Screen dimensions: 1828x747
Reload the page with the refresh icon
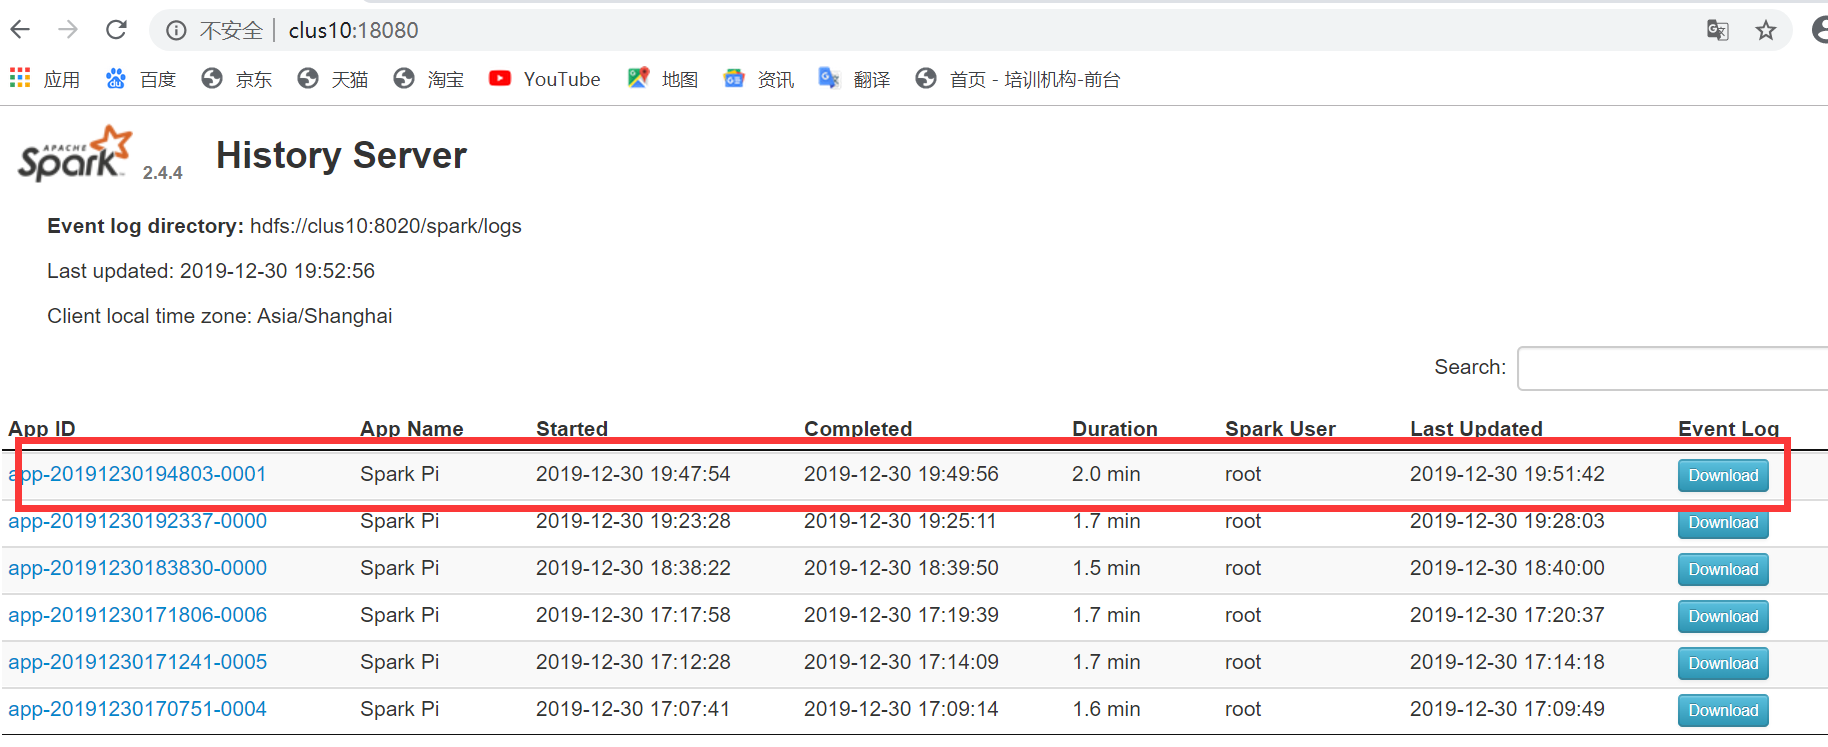tap(116, 30)
